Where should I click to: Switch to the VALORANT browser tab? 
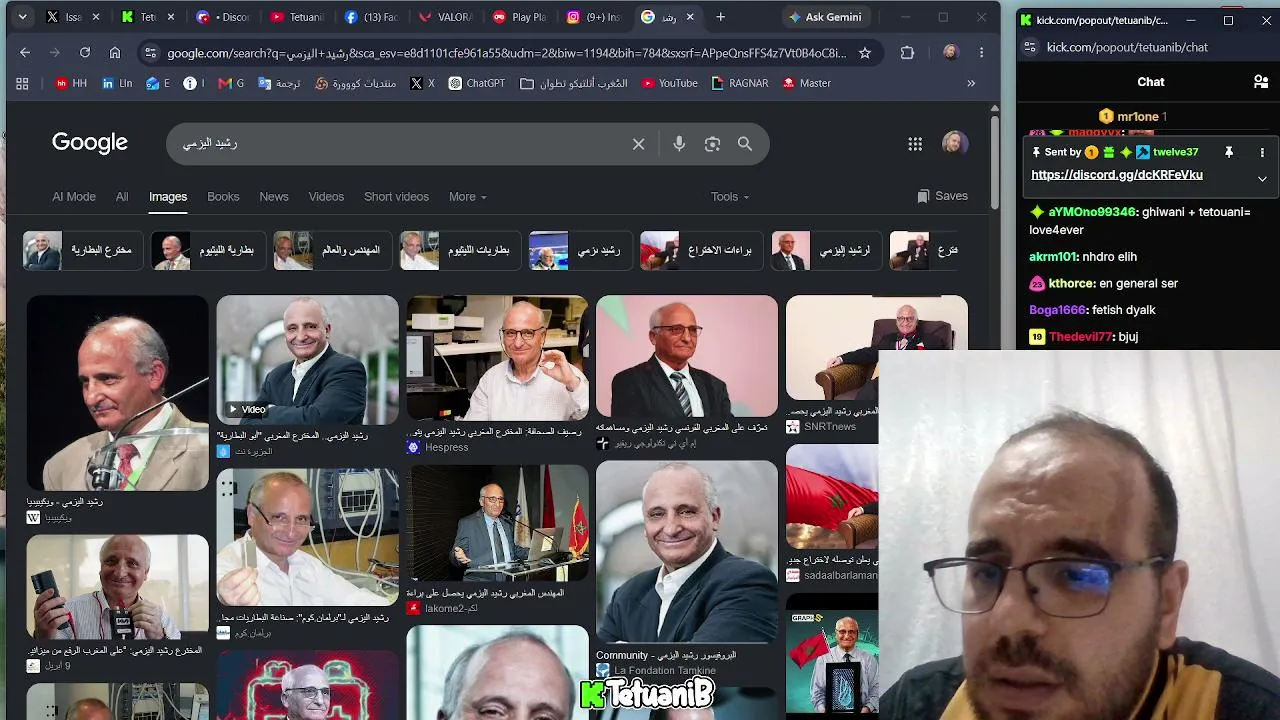(447, 17)
